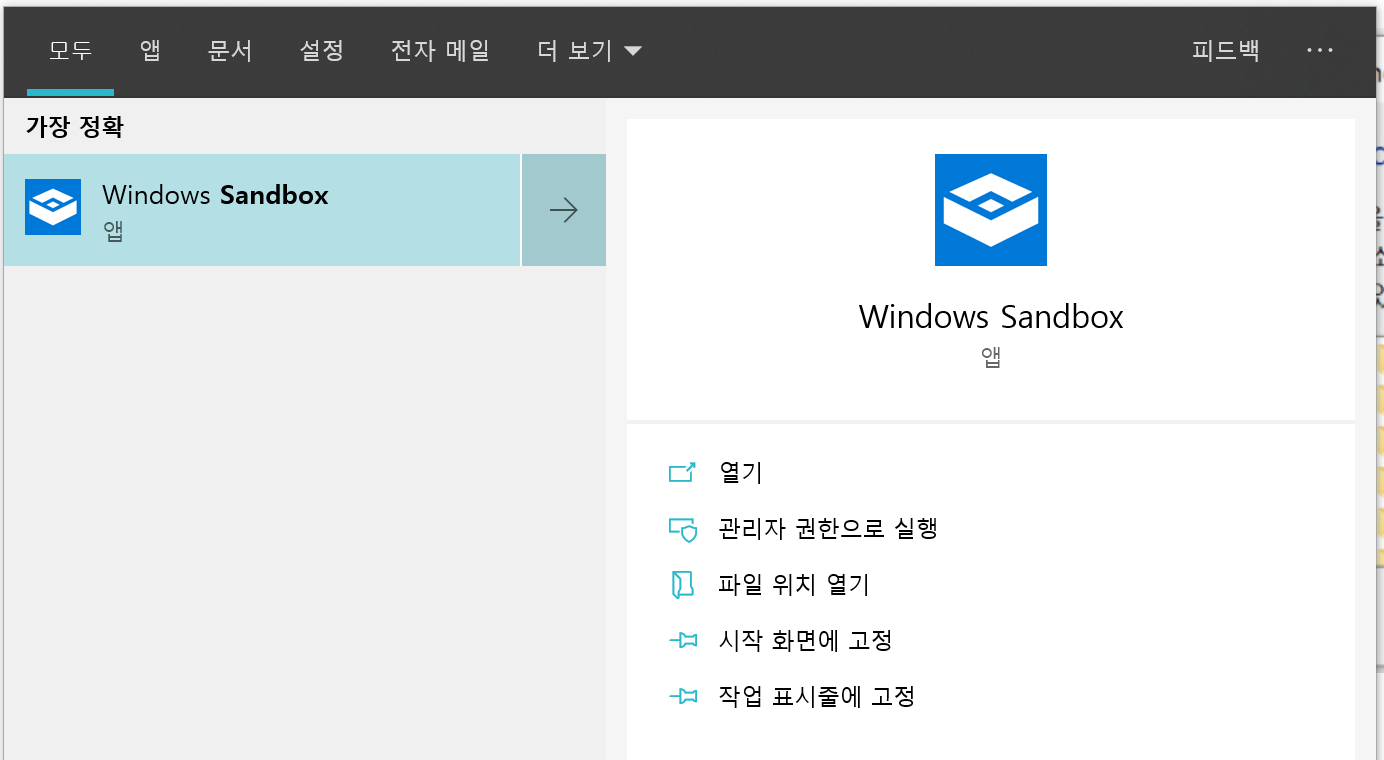Click the 가장 정확 heading
This screenshot has height=760, width=1384.
click(x=75, y=127)
